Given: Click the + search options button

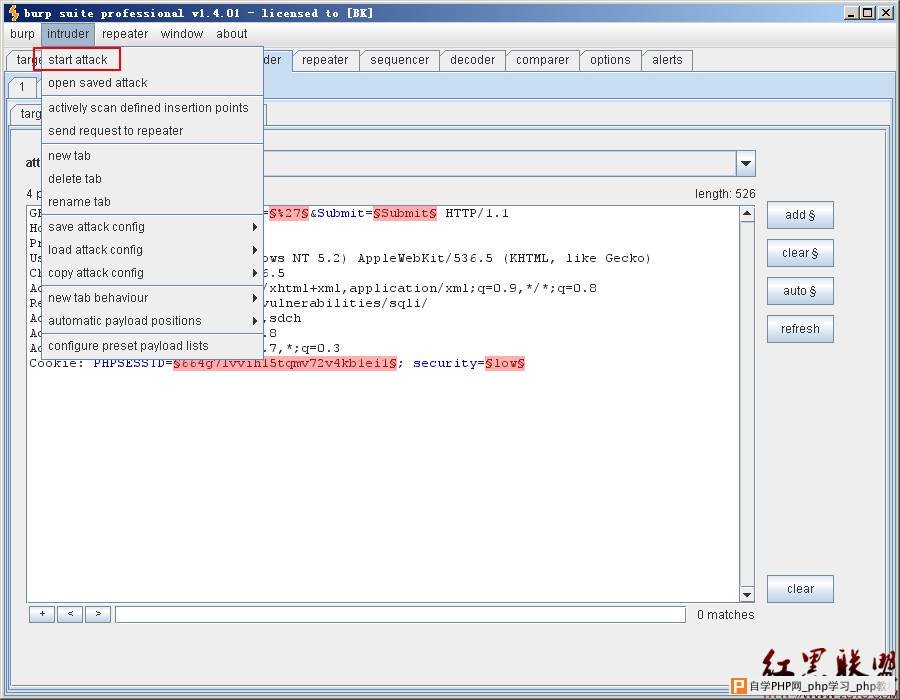Looking at the screenshot, I should 42,615.
